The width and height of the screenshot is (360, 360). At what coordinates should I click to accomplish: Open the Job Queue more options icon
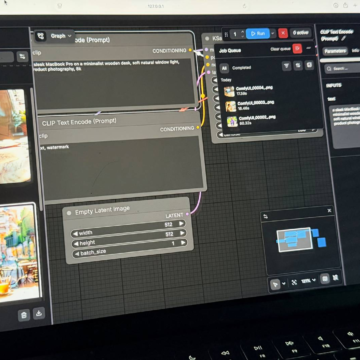[308, 48]
